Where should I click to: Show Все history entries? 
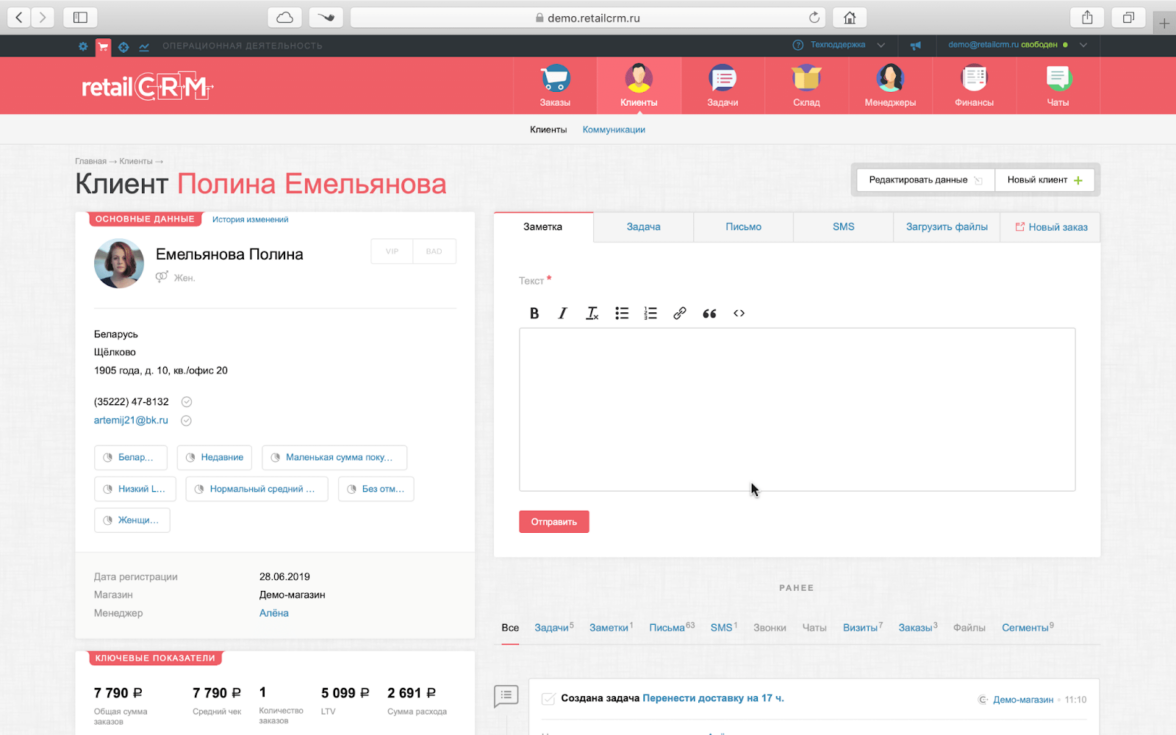click(x=510, y=628)
